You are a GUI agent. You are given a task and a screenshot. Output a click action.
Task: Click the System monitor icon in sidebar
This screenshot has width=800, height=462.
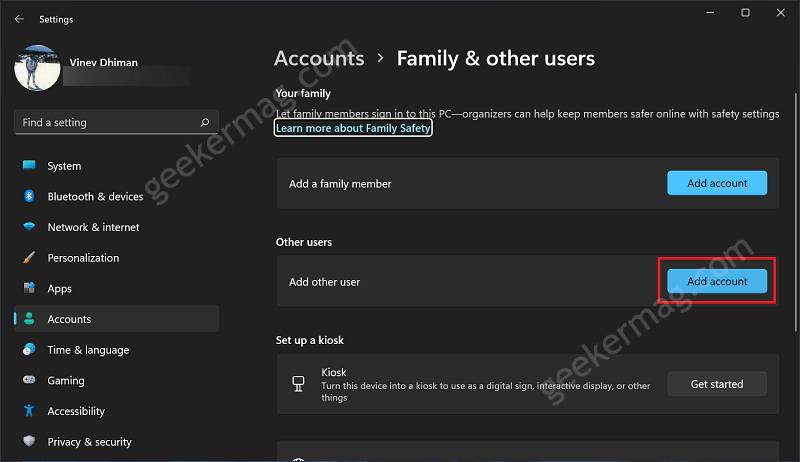[x=29, y=165]
